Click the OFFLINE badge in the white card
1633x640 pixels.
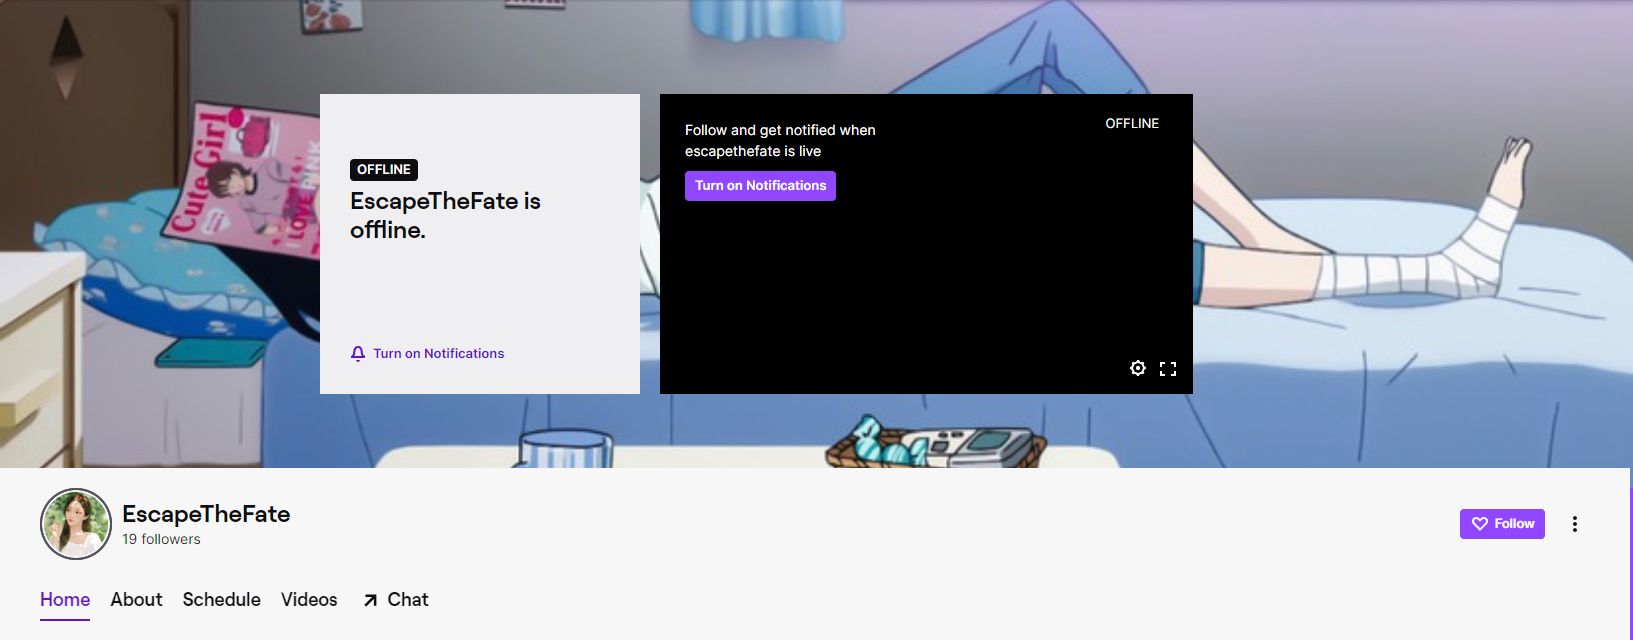pyautogui.click(x=384, y=170)
